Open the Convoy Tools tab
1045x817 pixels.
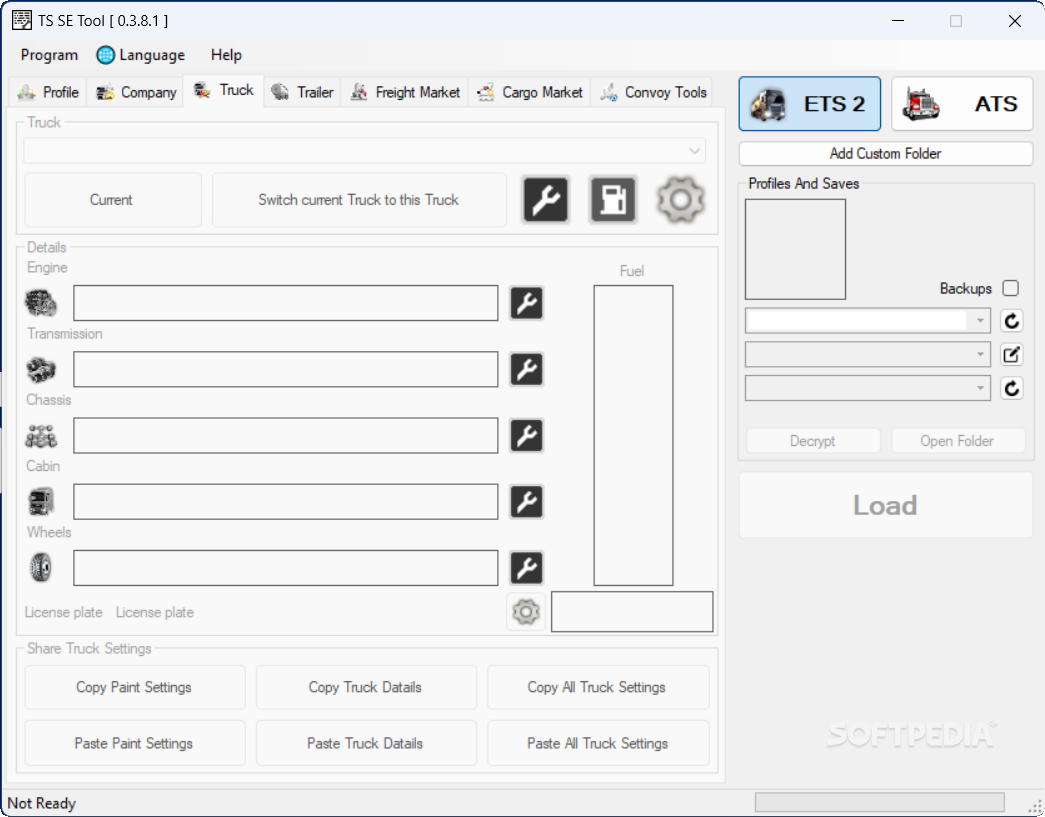click(x=652, y=92)
